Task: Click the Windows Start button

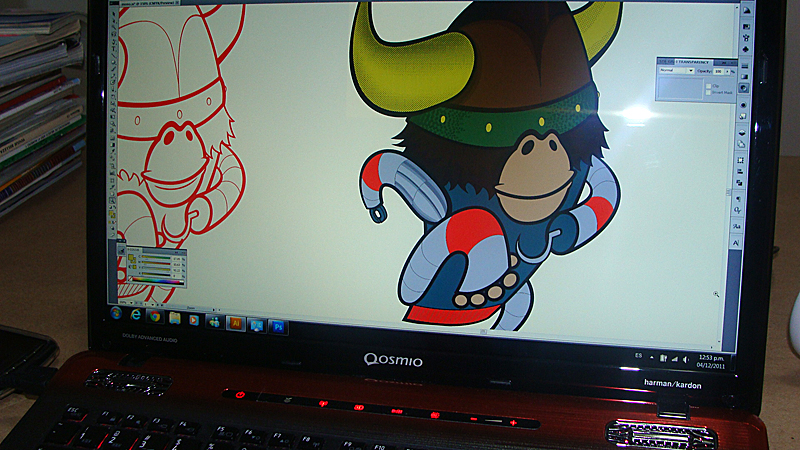Action: point(116,313)
